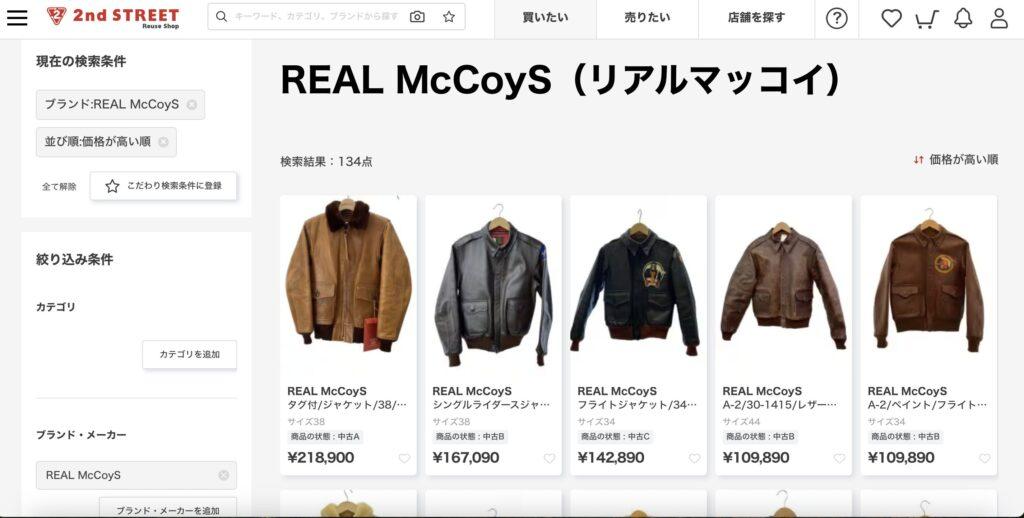
Task: Remove the ブランド:REAL McCoyS filter chip
Action: [191, 105]
